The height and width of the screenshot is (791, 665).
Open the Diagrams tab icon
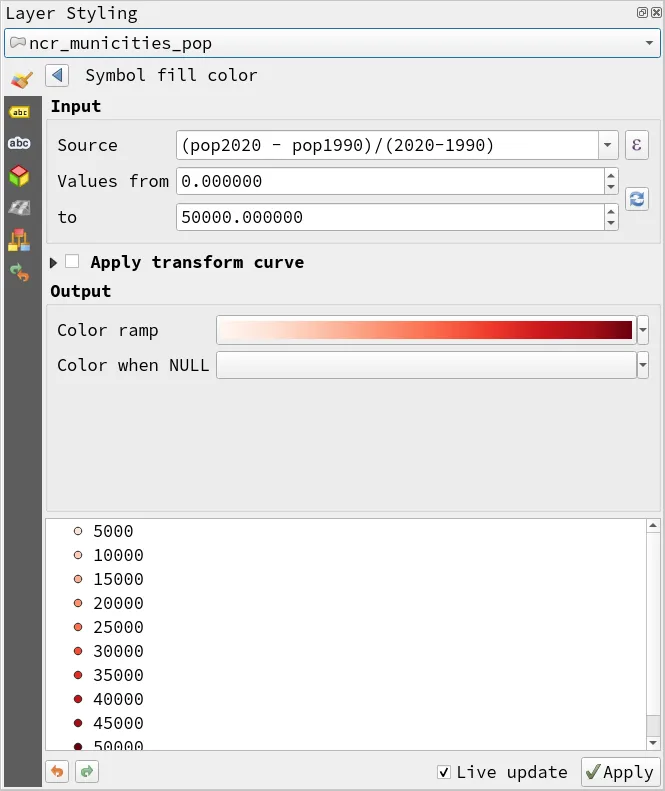[x=19, y=208]
